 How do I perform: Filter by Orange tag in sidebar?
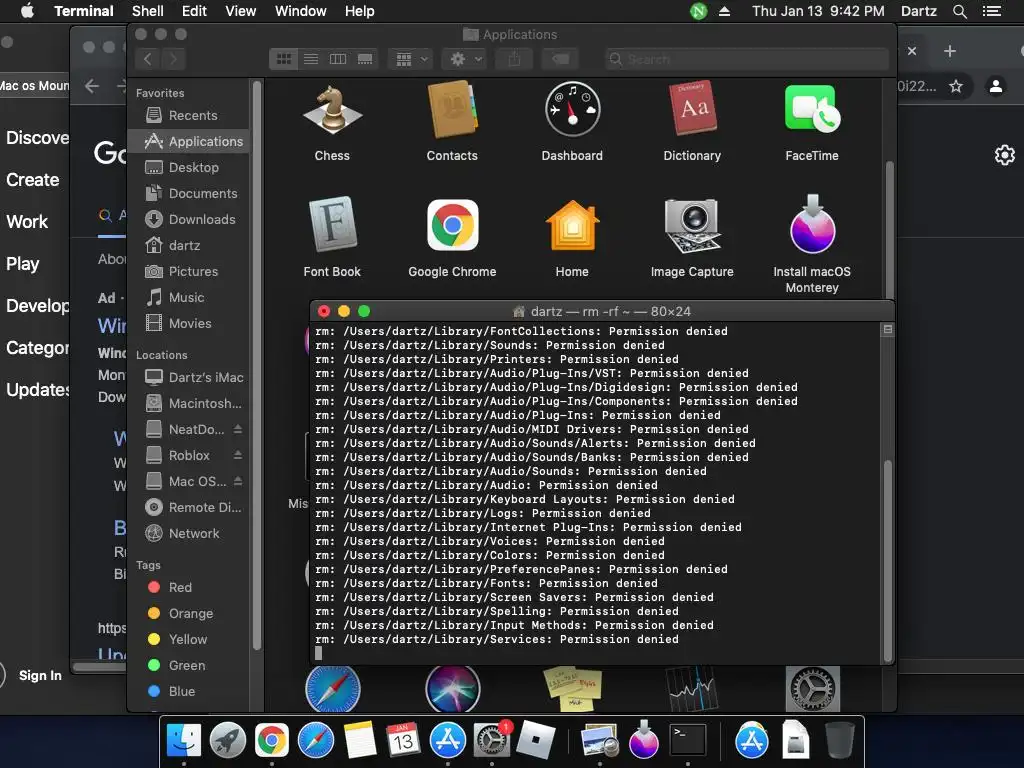[x=188, y=613]
